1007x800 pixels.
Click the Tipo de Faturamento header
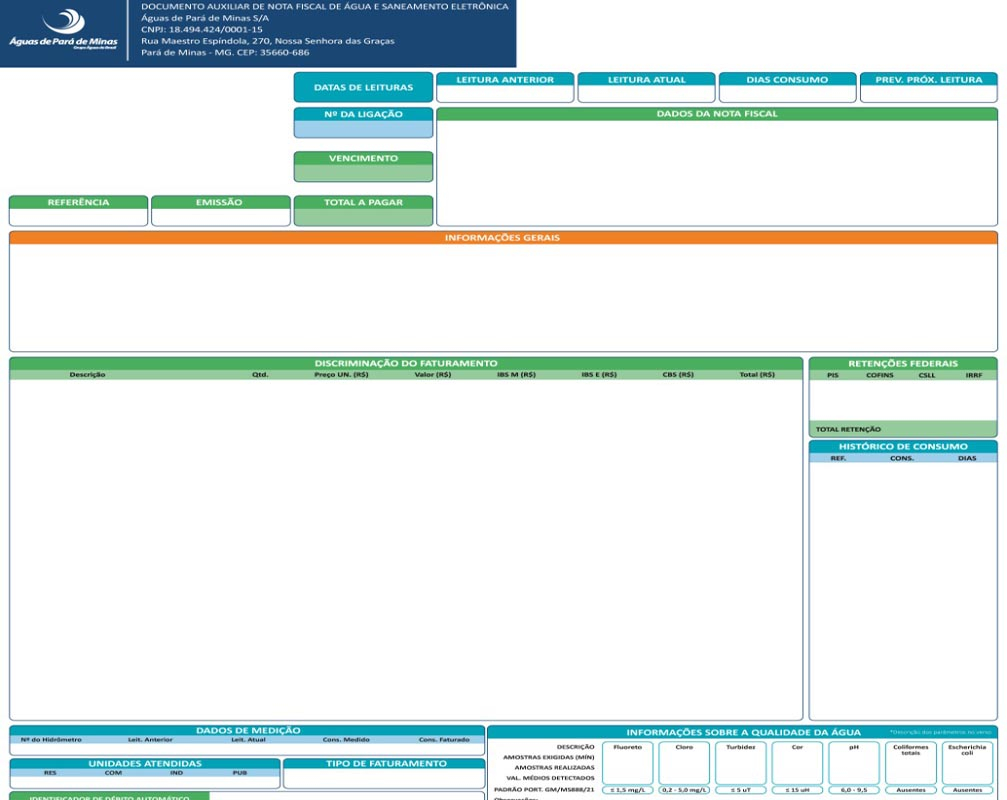[385, 764]
